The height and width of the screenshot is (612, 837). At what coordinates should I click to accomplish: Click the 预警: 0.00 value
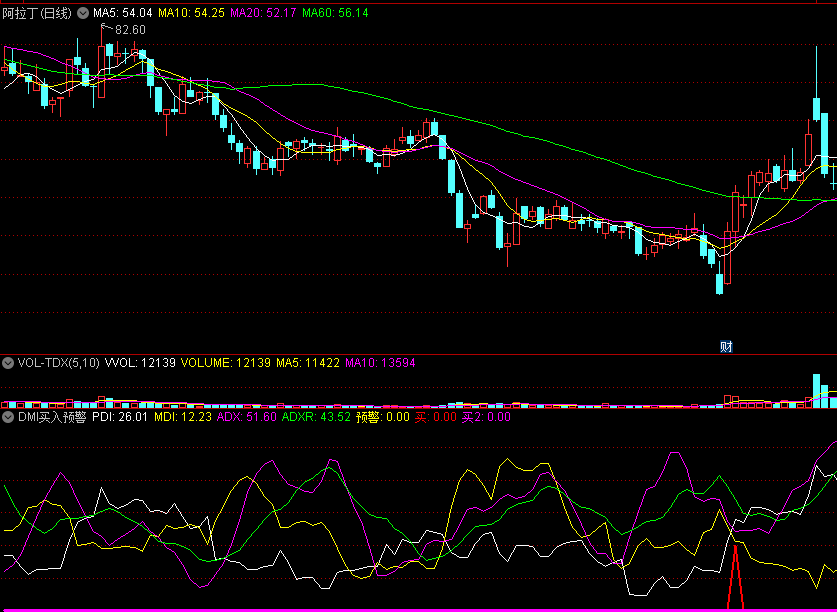tap(383, 417)
